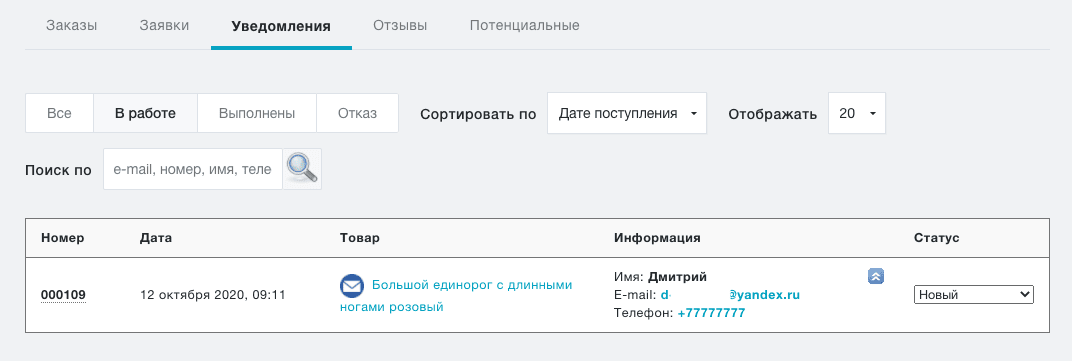Expand the Отображать 20 count dropdown

click(857, 113)
